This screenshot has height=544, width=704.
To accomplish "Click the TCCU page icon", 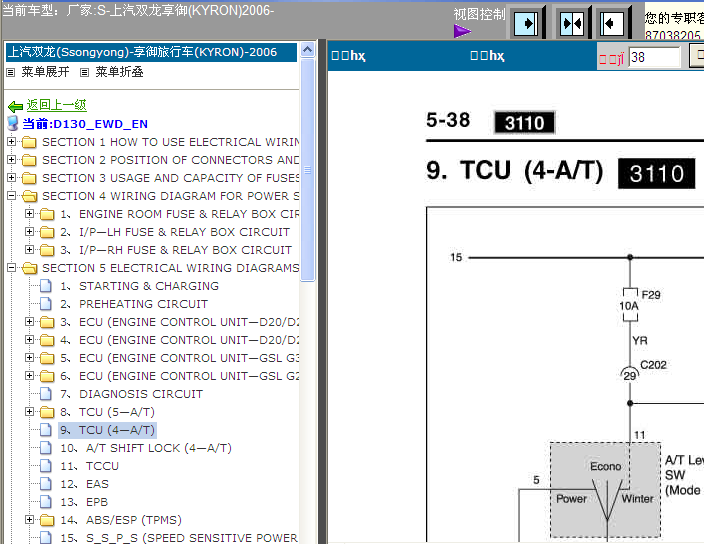I will pos(45,466).
